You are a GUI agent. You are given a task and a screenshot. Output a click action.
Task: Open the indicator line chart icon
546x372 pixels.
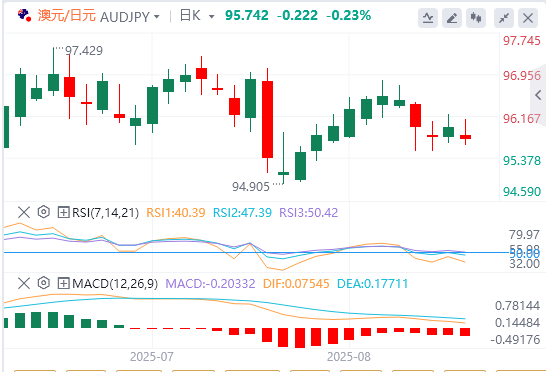(428, 18)
